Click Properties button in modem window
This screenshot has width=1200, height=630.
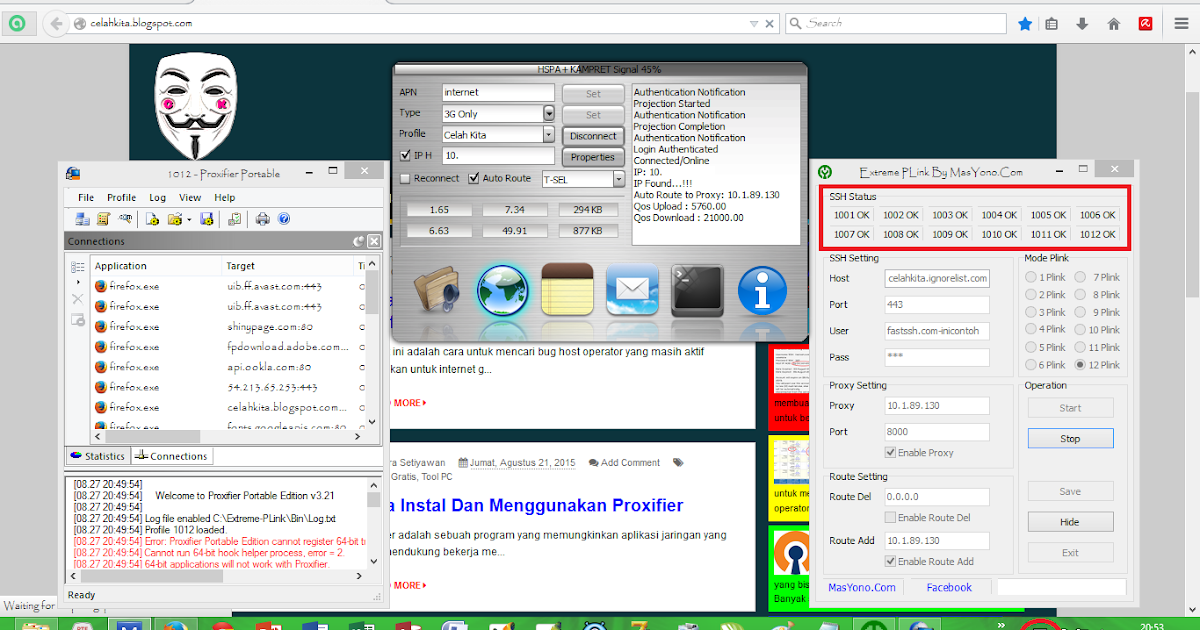(x=593, y=157)
